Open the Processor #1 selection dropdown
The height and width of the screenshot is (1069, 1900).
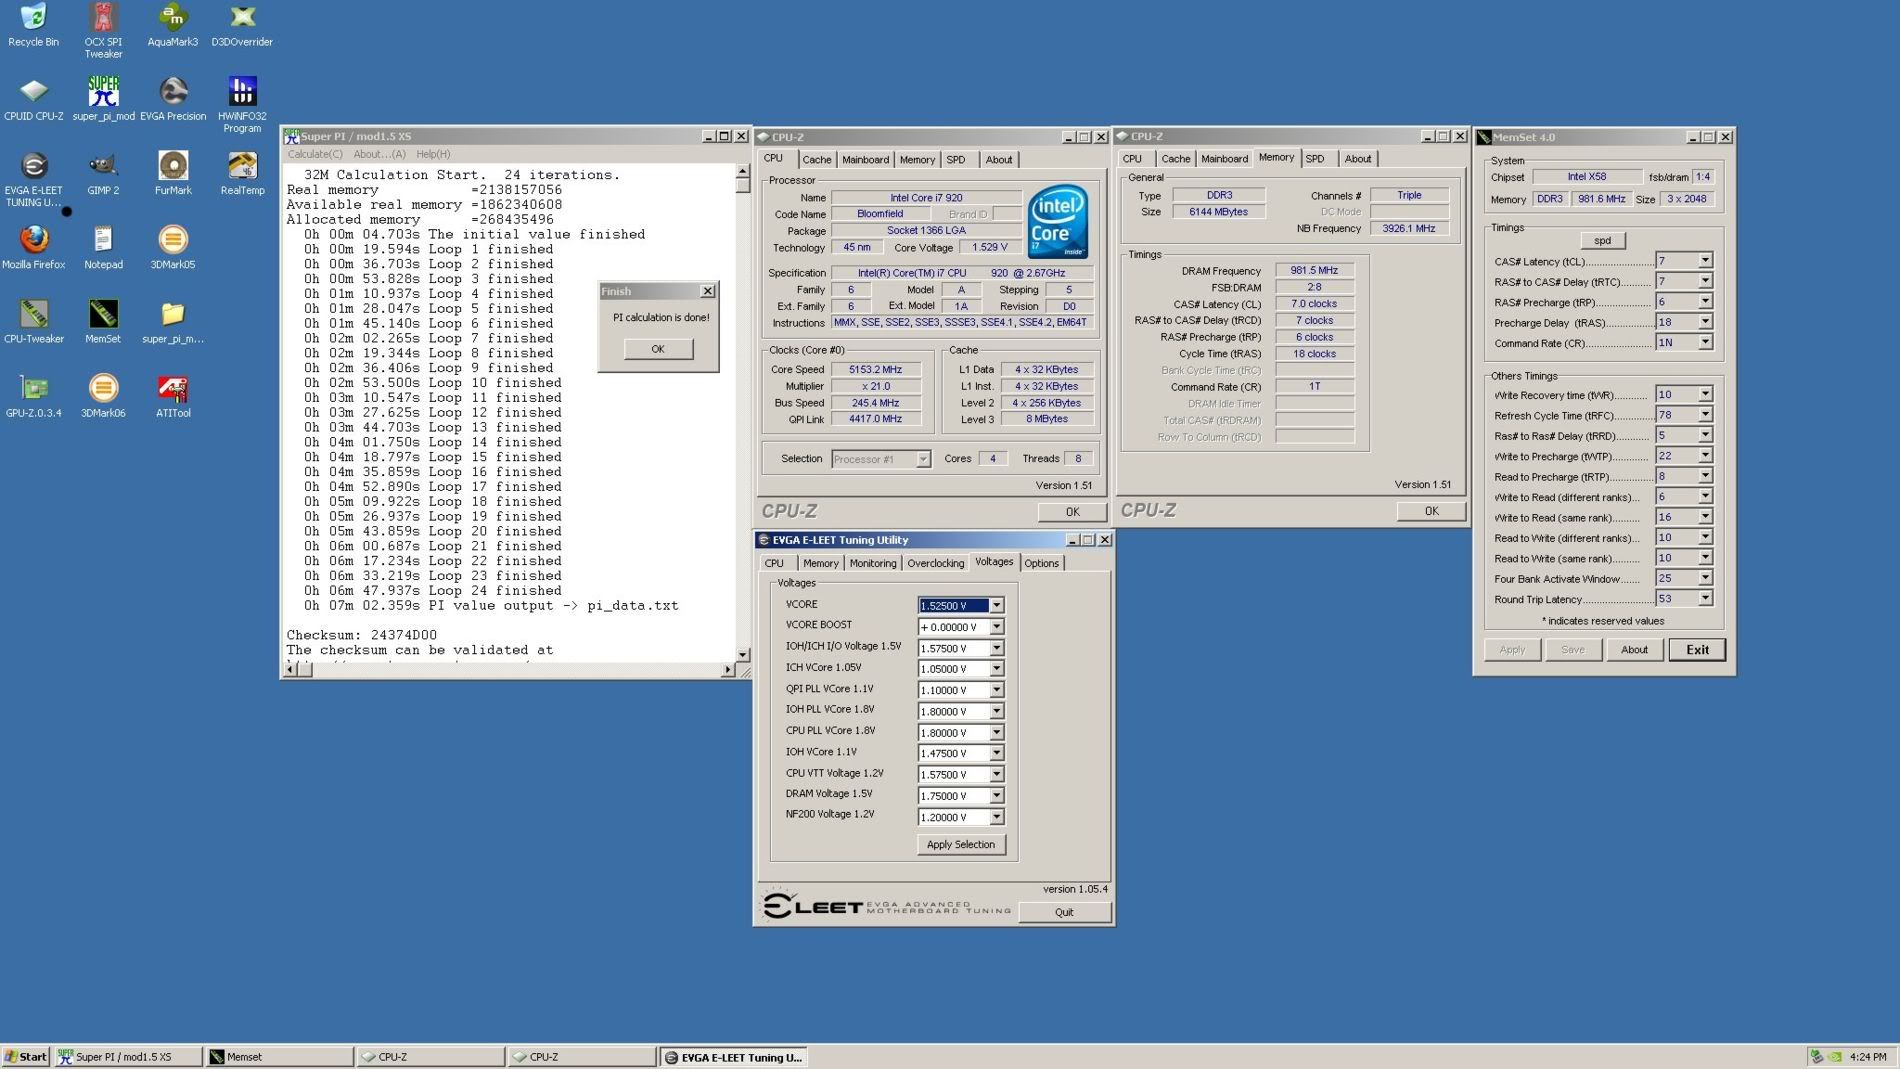pyautogui.click(x=923, y=459)
